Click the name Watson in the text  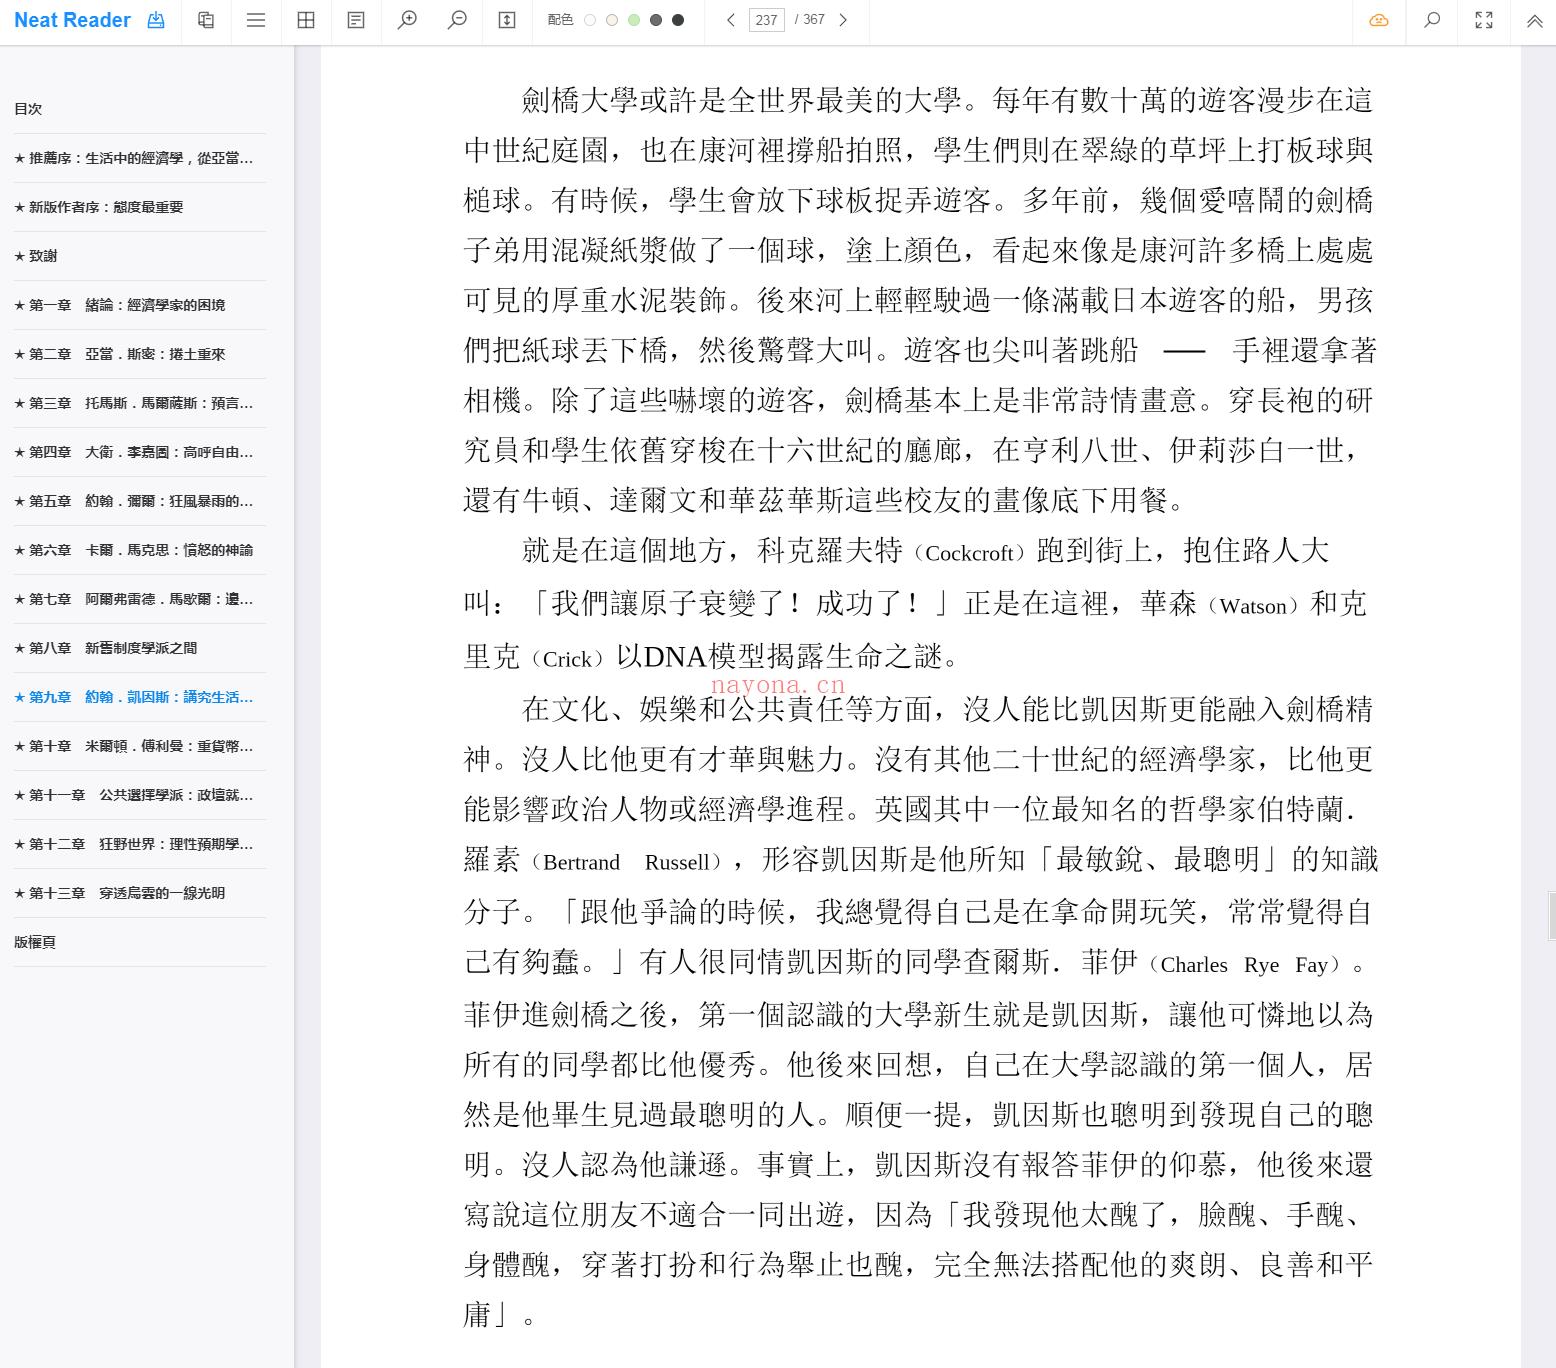(1253, 606)
